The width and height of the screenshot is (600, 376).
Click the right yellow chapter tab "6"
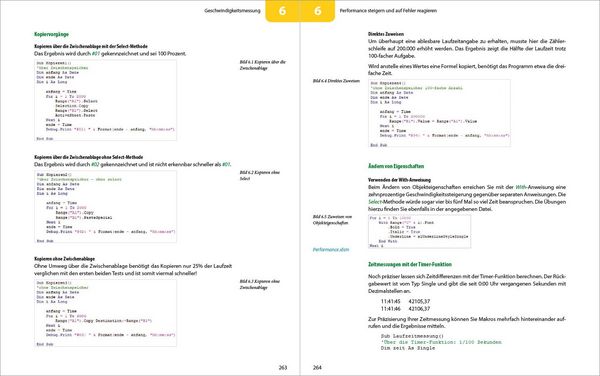point(318,11)
